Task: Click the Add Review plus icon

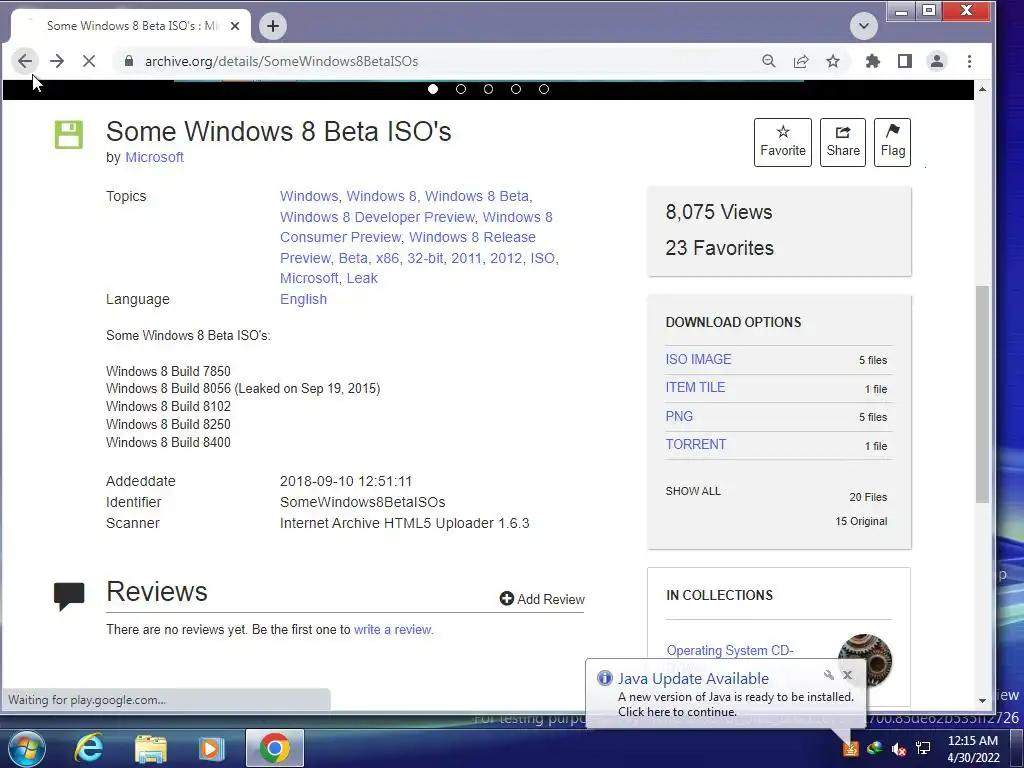Action: [x=507, y=598]
